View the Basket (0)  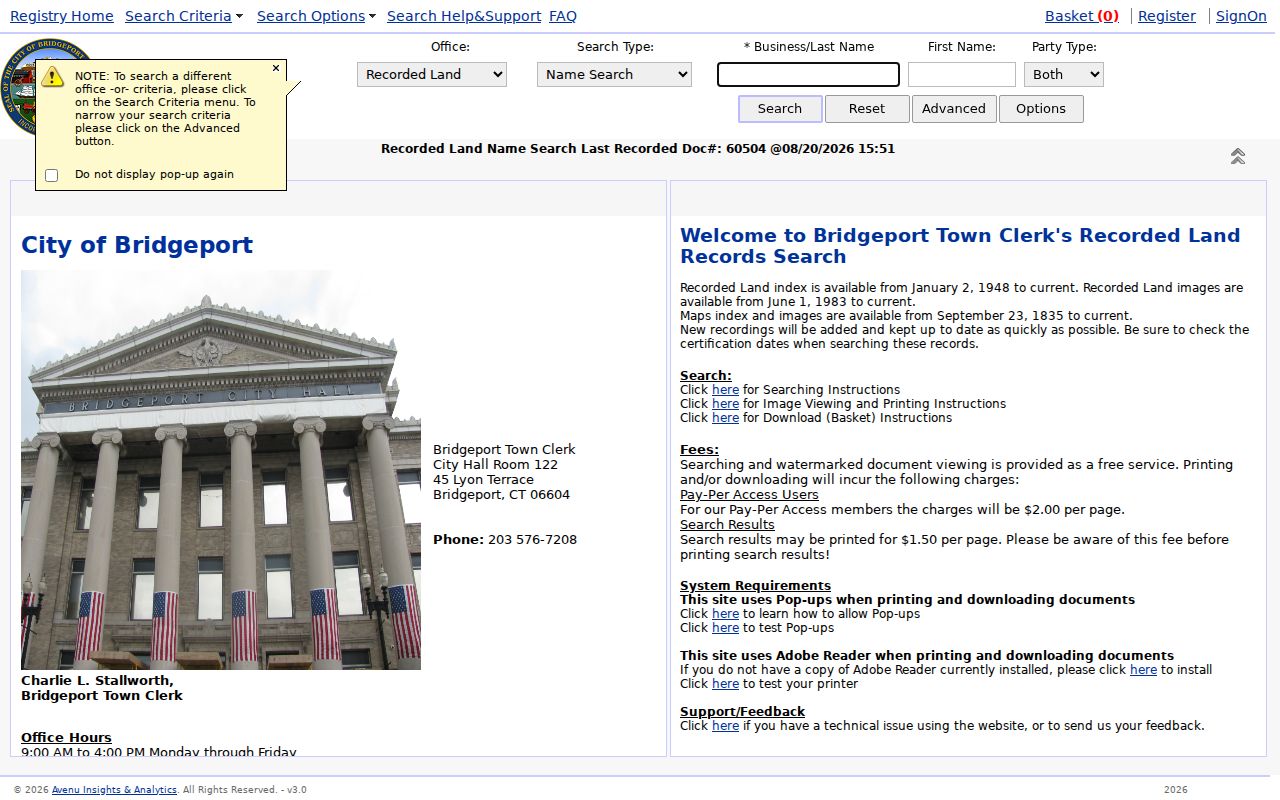pos(1082,16)
